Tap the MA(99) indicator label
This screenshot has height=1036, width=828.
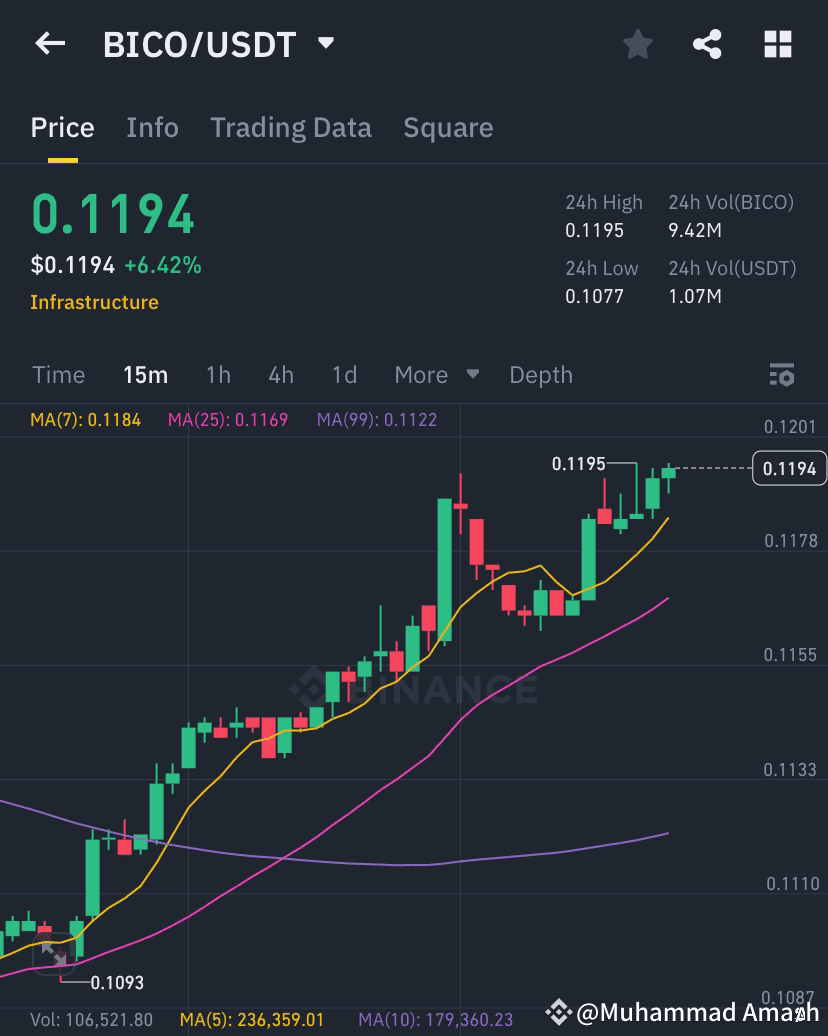(x=376, y=420)
